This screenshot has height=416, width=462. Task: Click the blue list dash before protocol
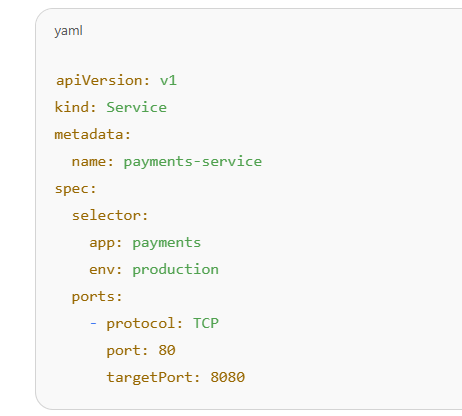tap(93, 323)
